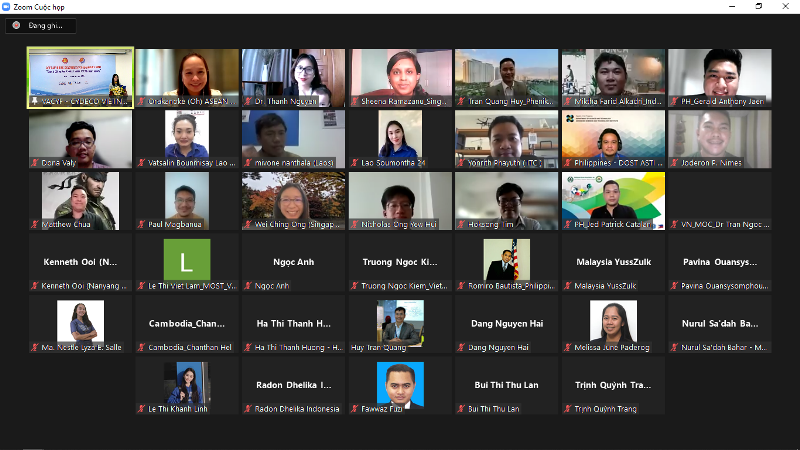Maximize the Zoom meeting window
The width and height of the screenshot is (800, 450).
758,6
